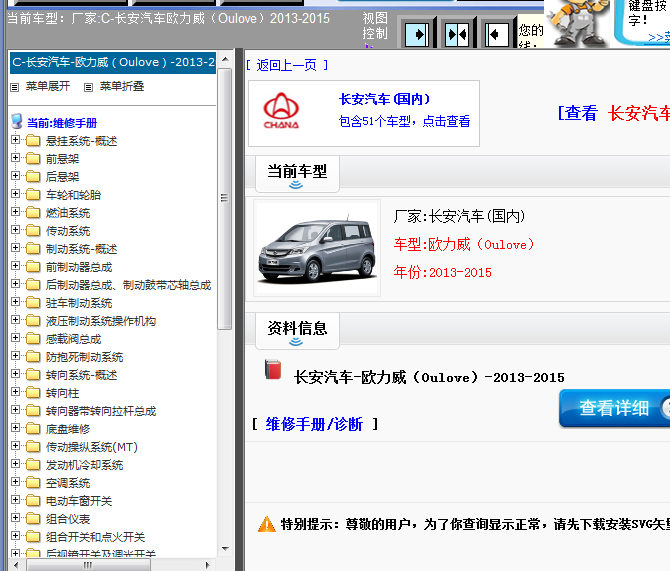The image size is (670, 571).
Task: Open the 资料信息 tab
Action: 297,331
